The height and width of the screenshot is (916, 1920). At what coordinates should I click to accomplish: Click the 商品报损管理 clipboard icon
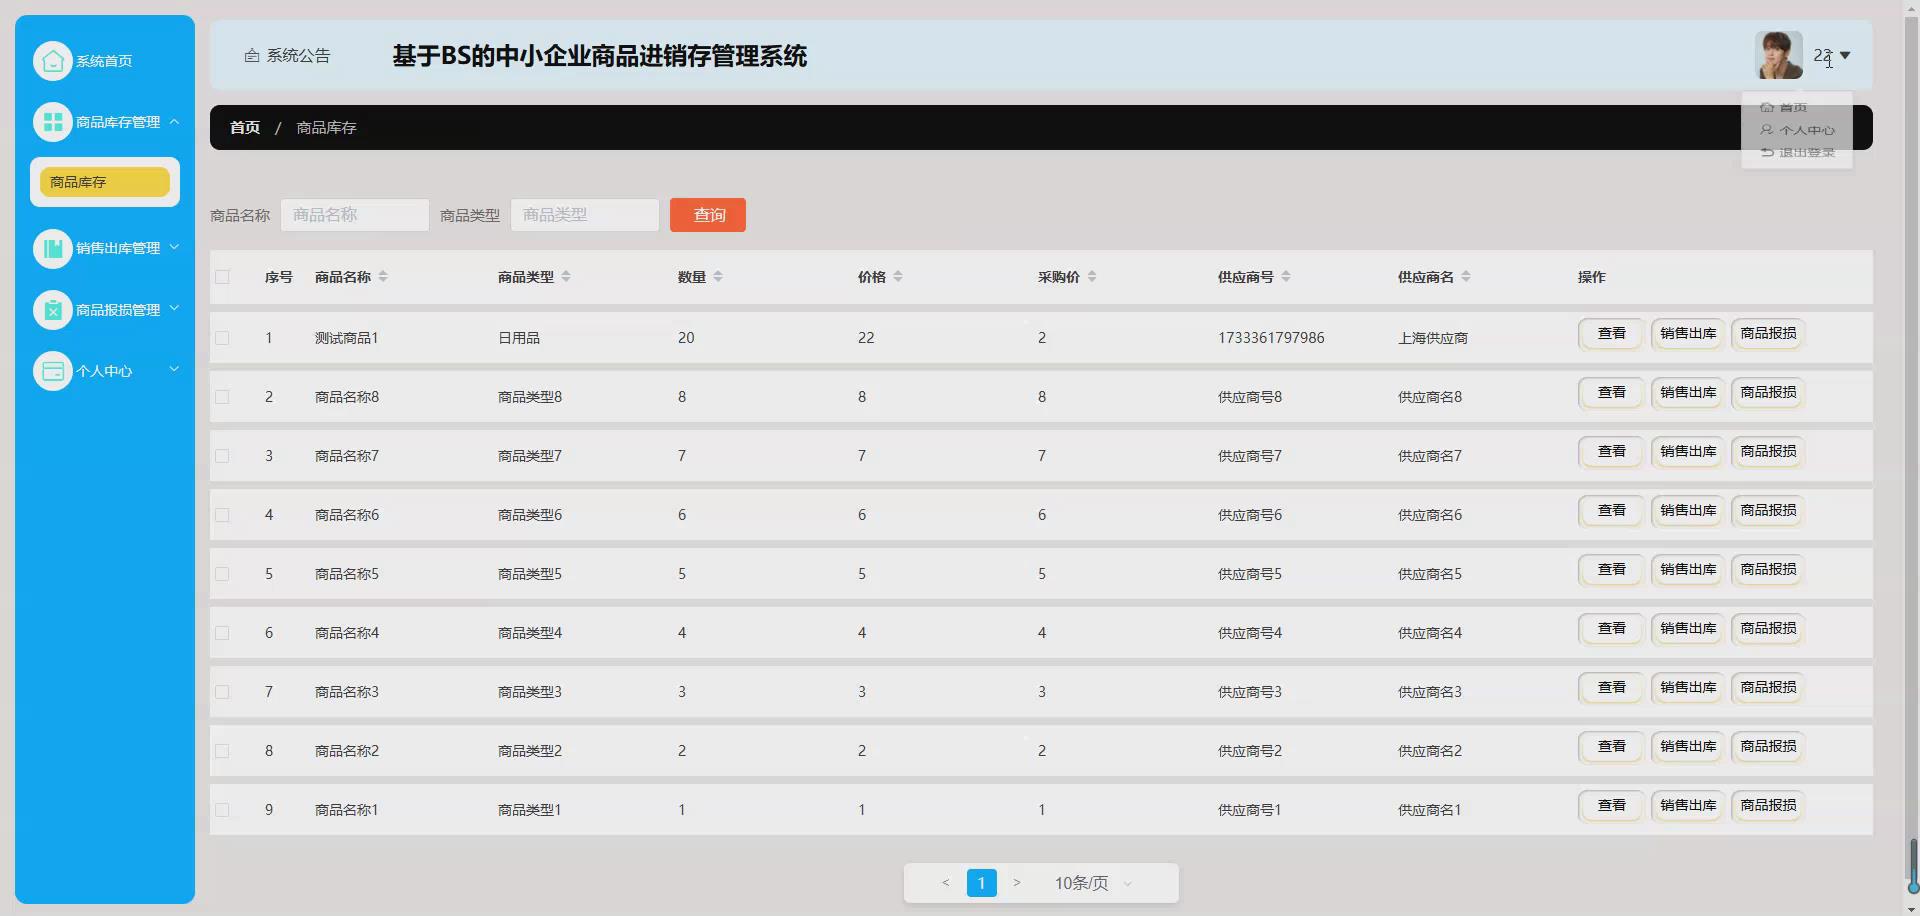53,310
